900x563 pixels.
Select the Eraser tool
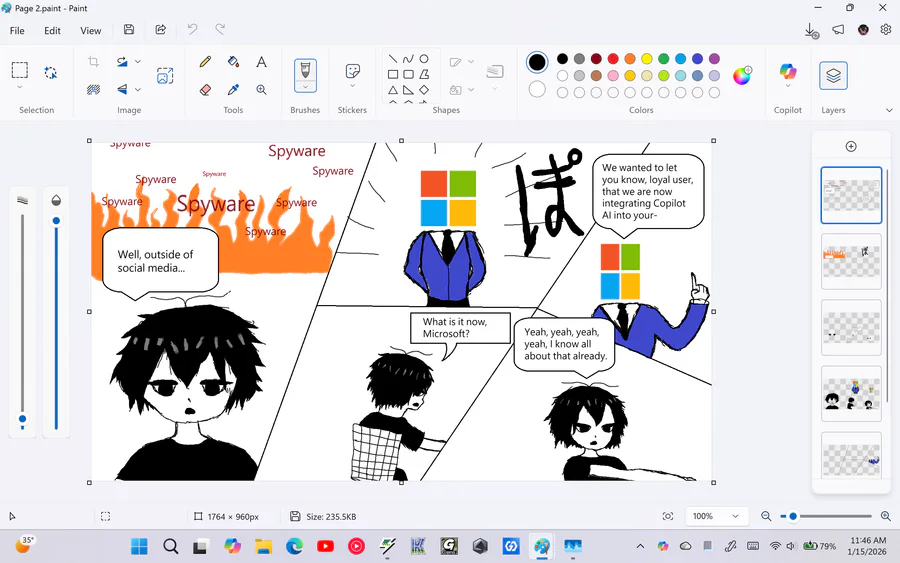pyautogui.click(x=205, y=90)
